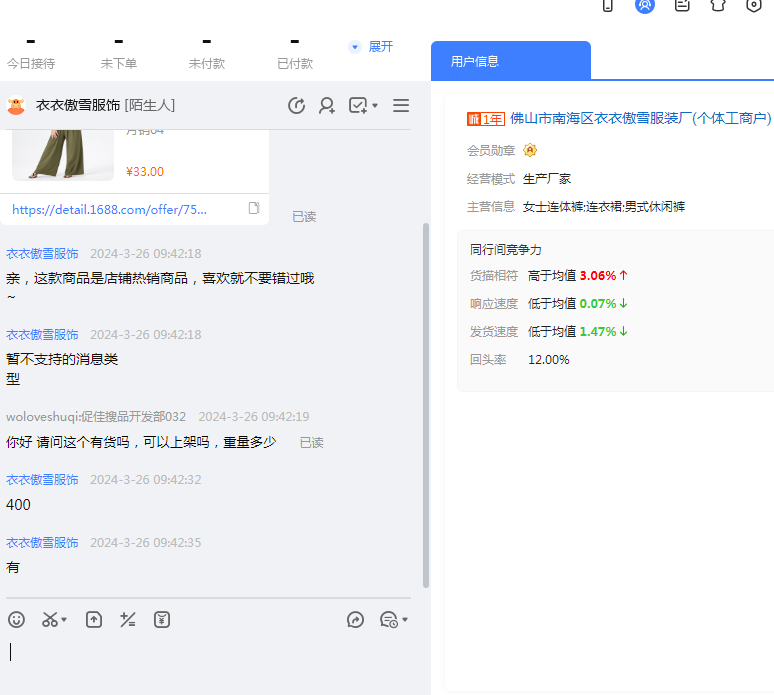Click the upload file icon
Screen dimensions: 774x695
click(94, 620)
